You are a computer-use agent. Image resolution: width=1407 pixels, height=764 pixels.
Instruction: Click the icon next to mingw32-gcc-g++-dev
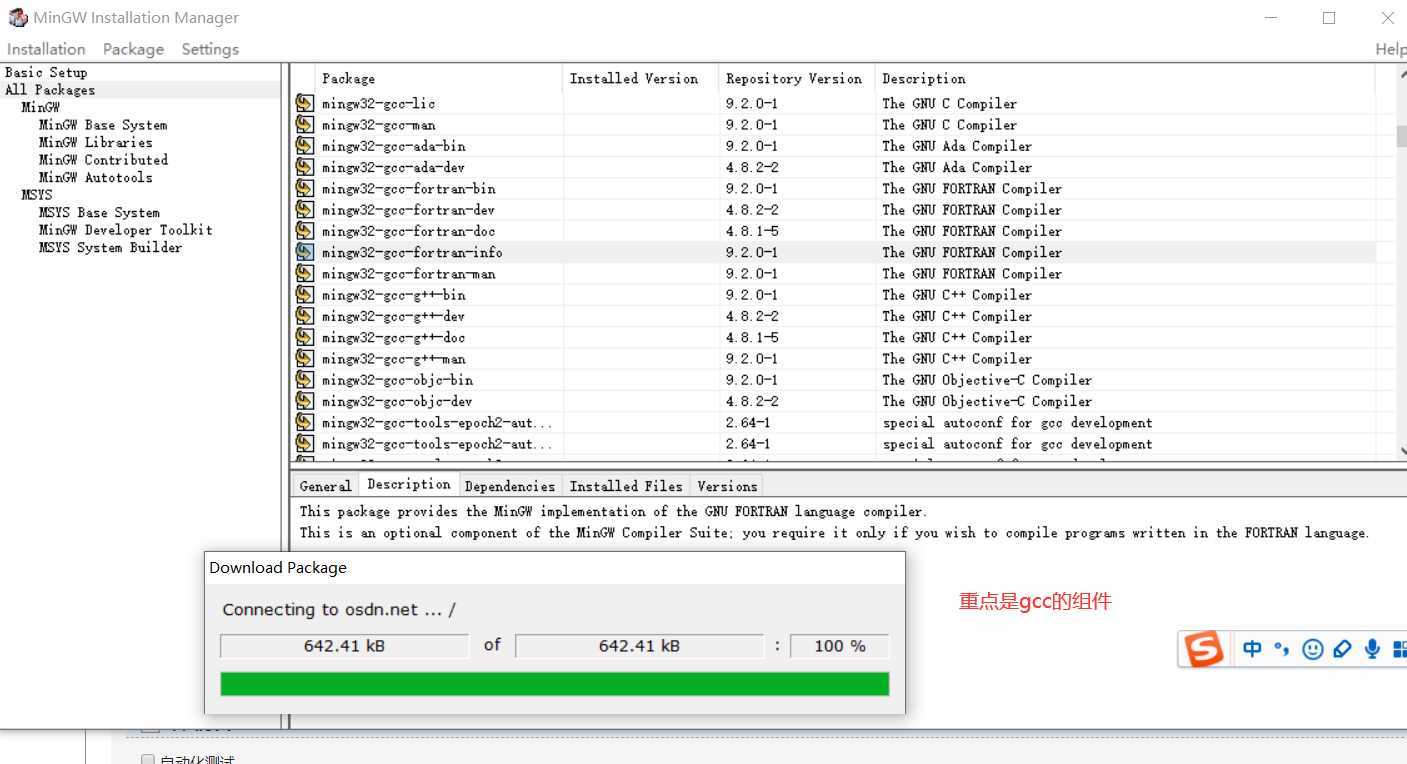click(304, 315)
